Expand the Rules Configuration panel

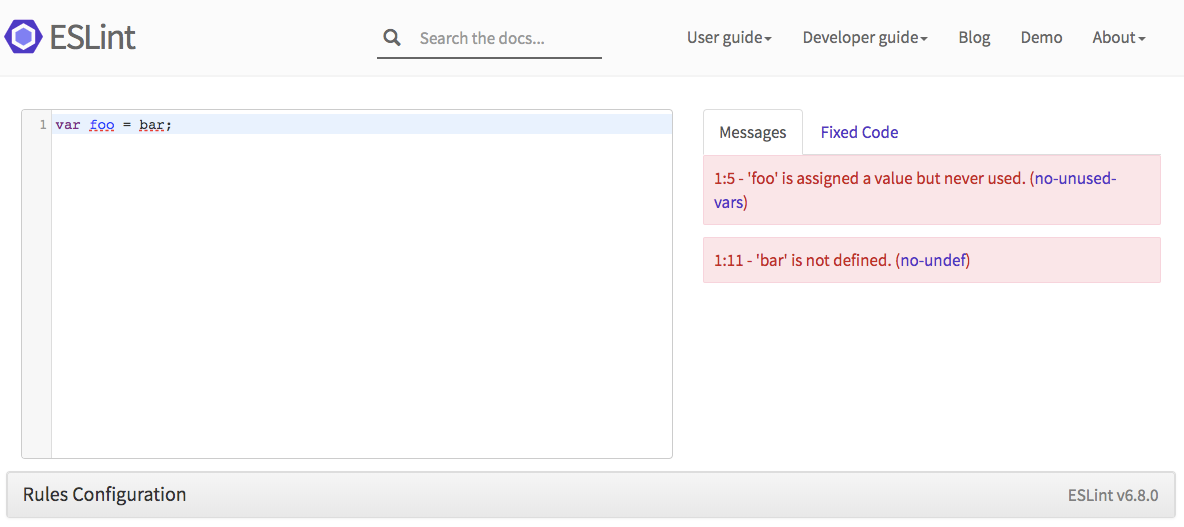tap(105, 494)
